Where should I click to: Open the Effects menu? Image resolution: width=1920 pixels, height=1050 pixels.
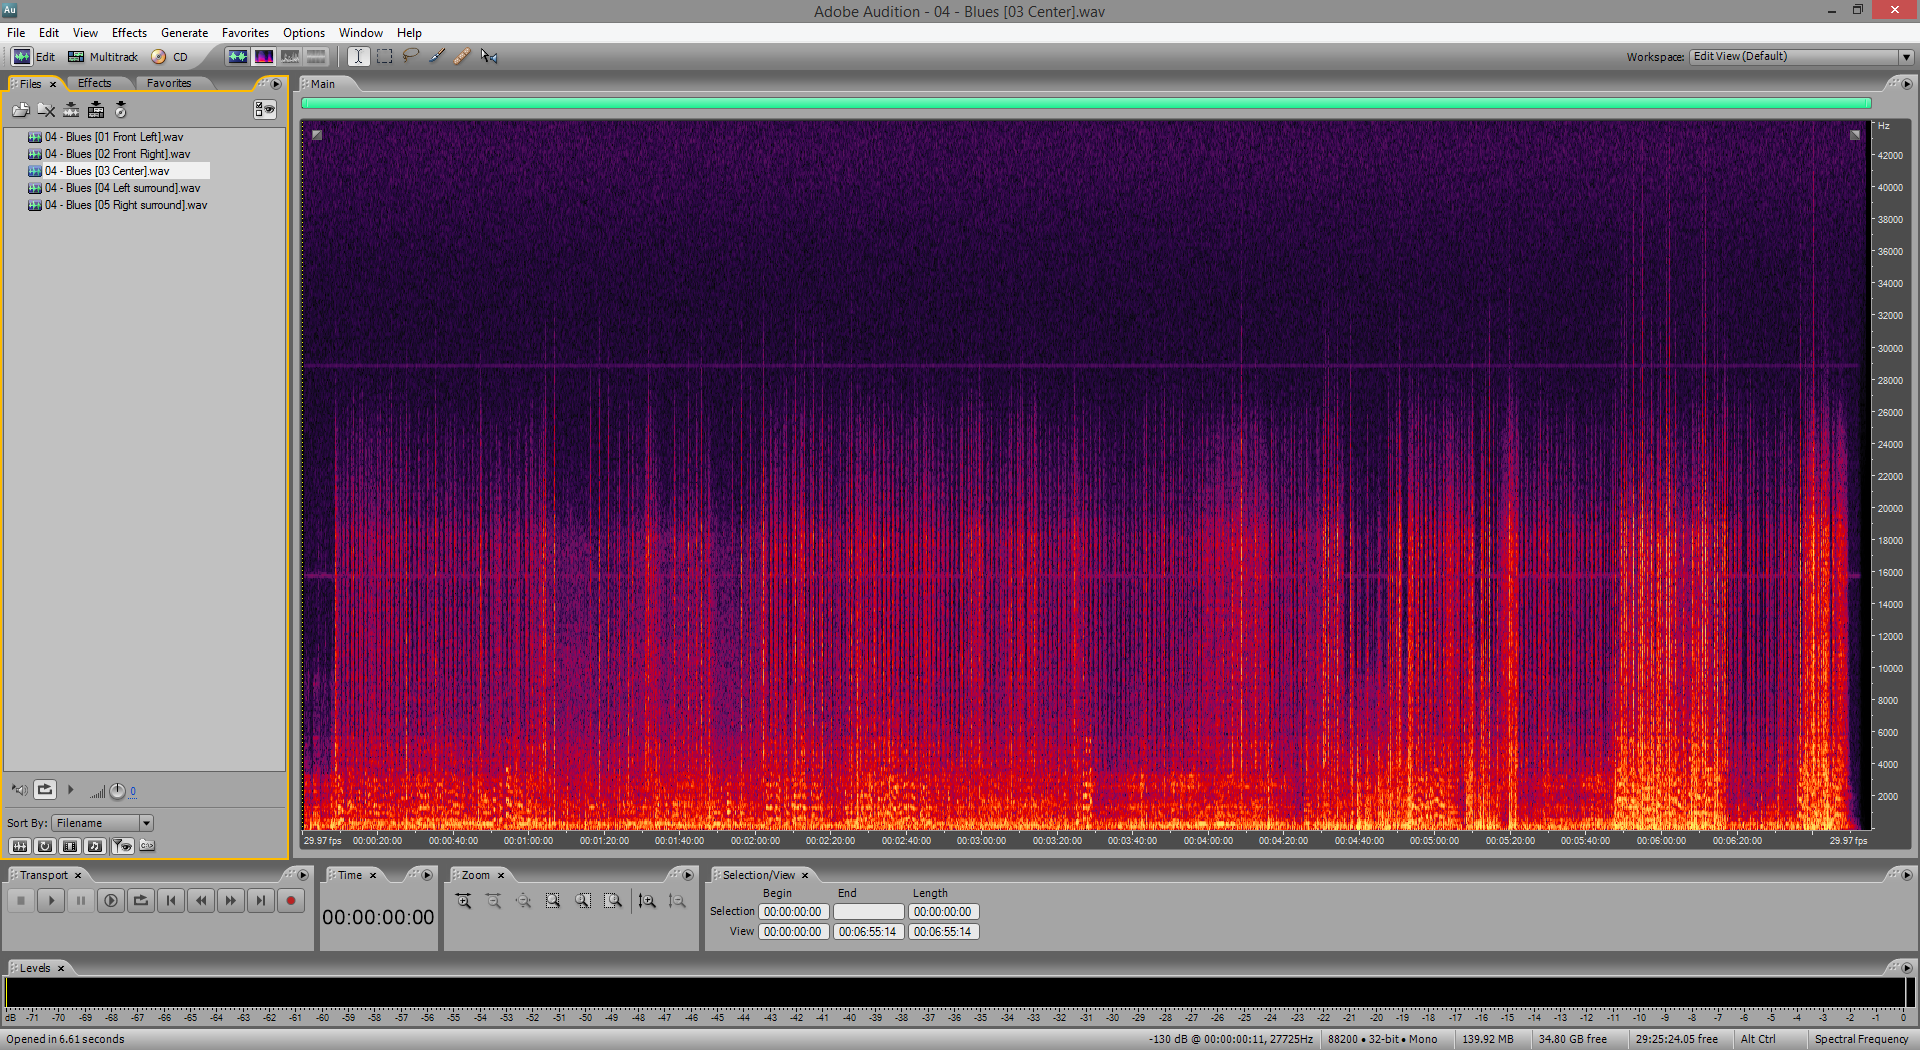tap(129, 33)
